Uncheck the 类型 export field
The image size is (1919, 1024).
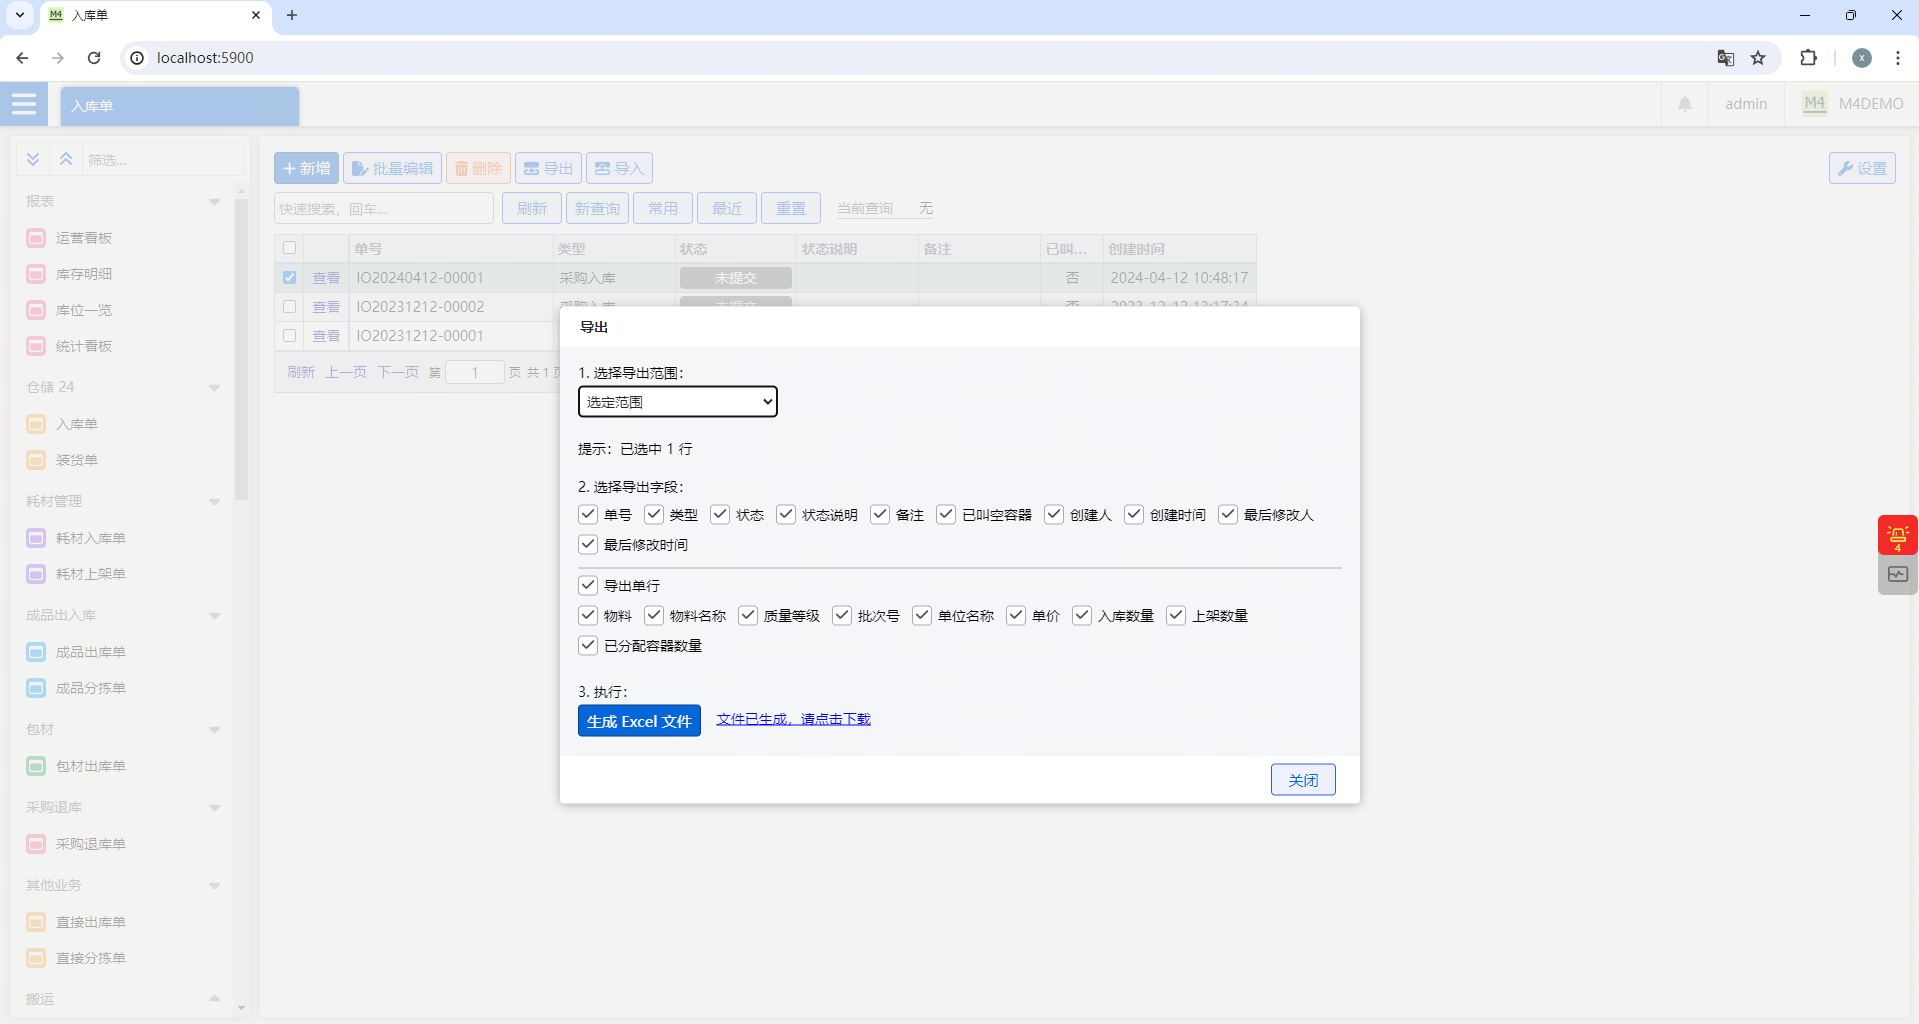(654, 514)
